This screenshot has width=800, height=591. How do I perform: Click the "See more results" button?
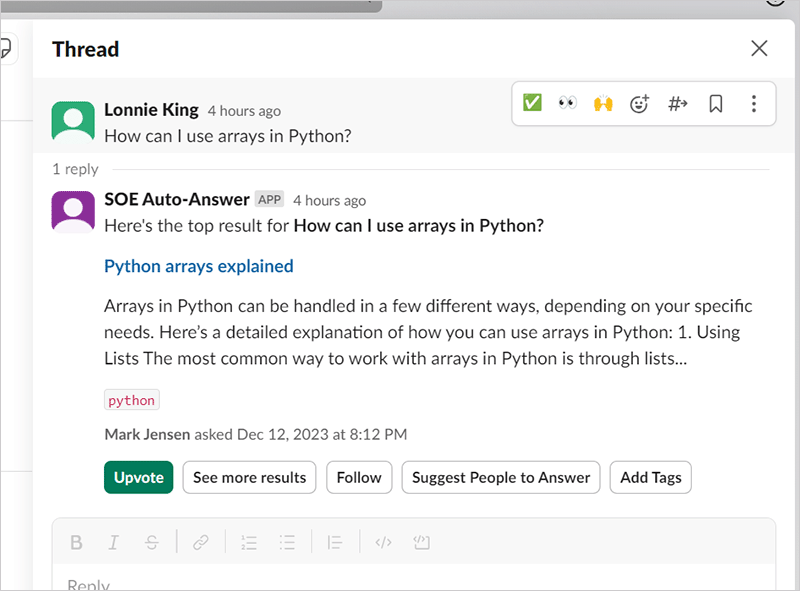[x=249, y=477]
